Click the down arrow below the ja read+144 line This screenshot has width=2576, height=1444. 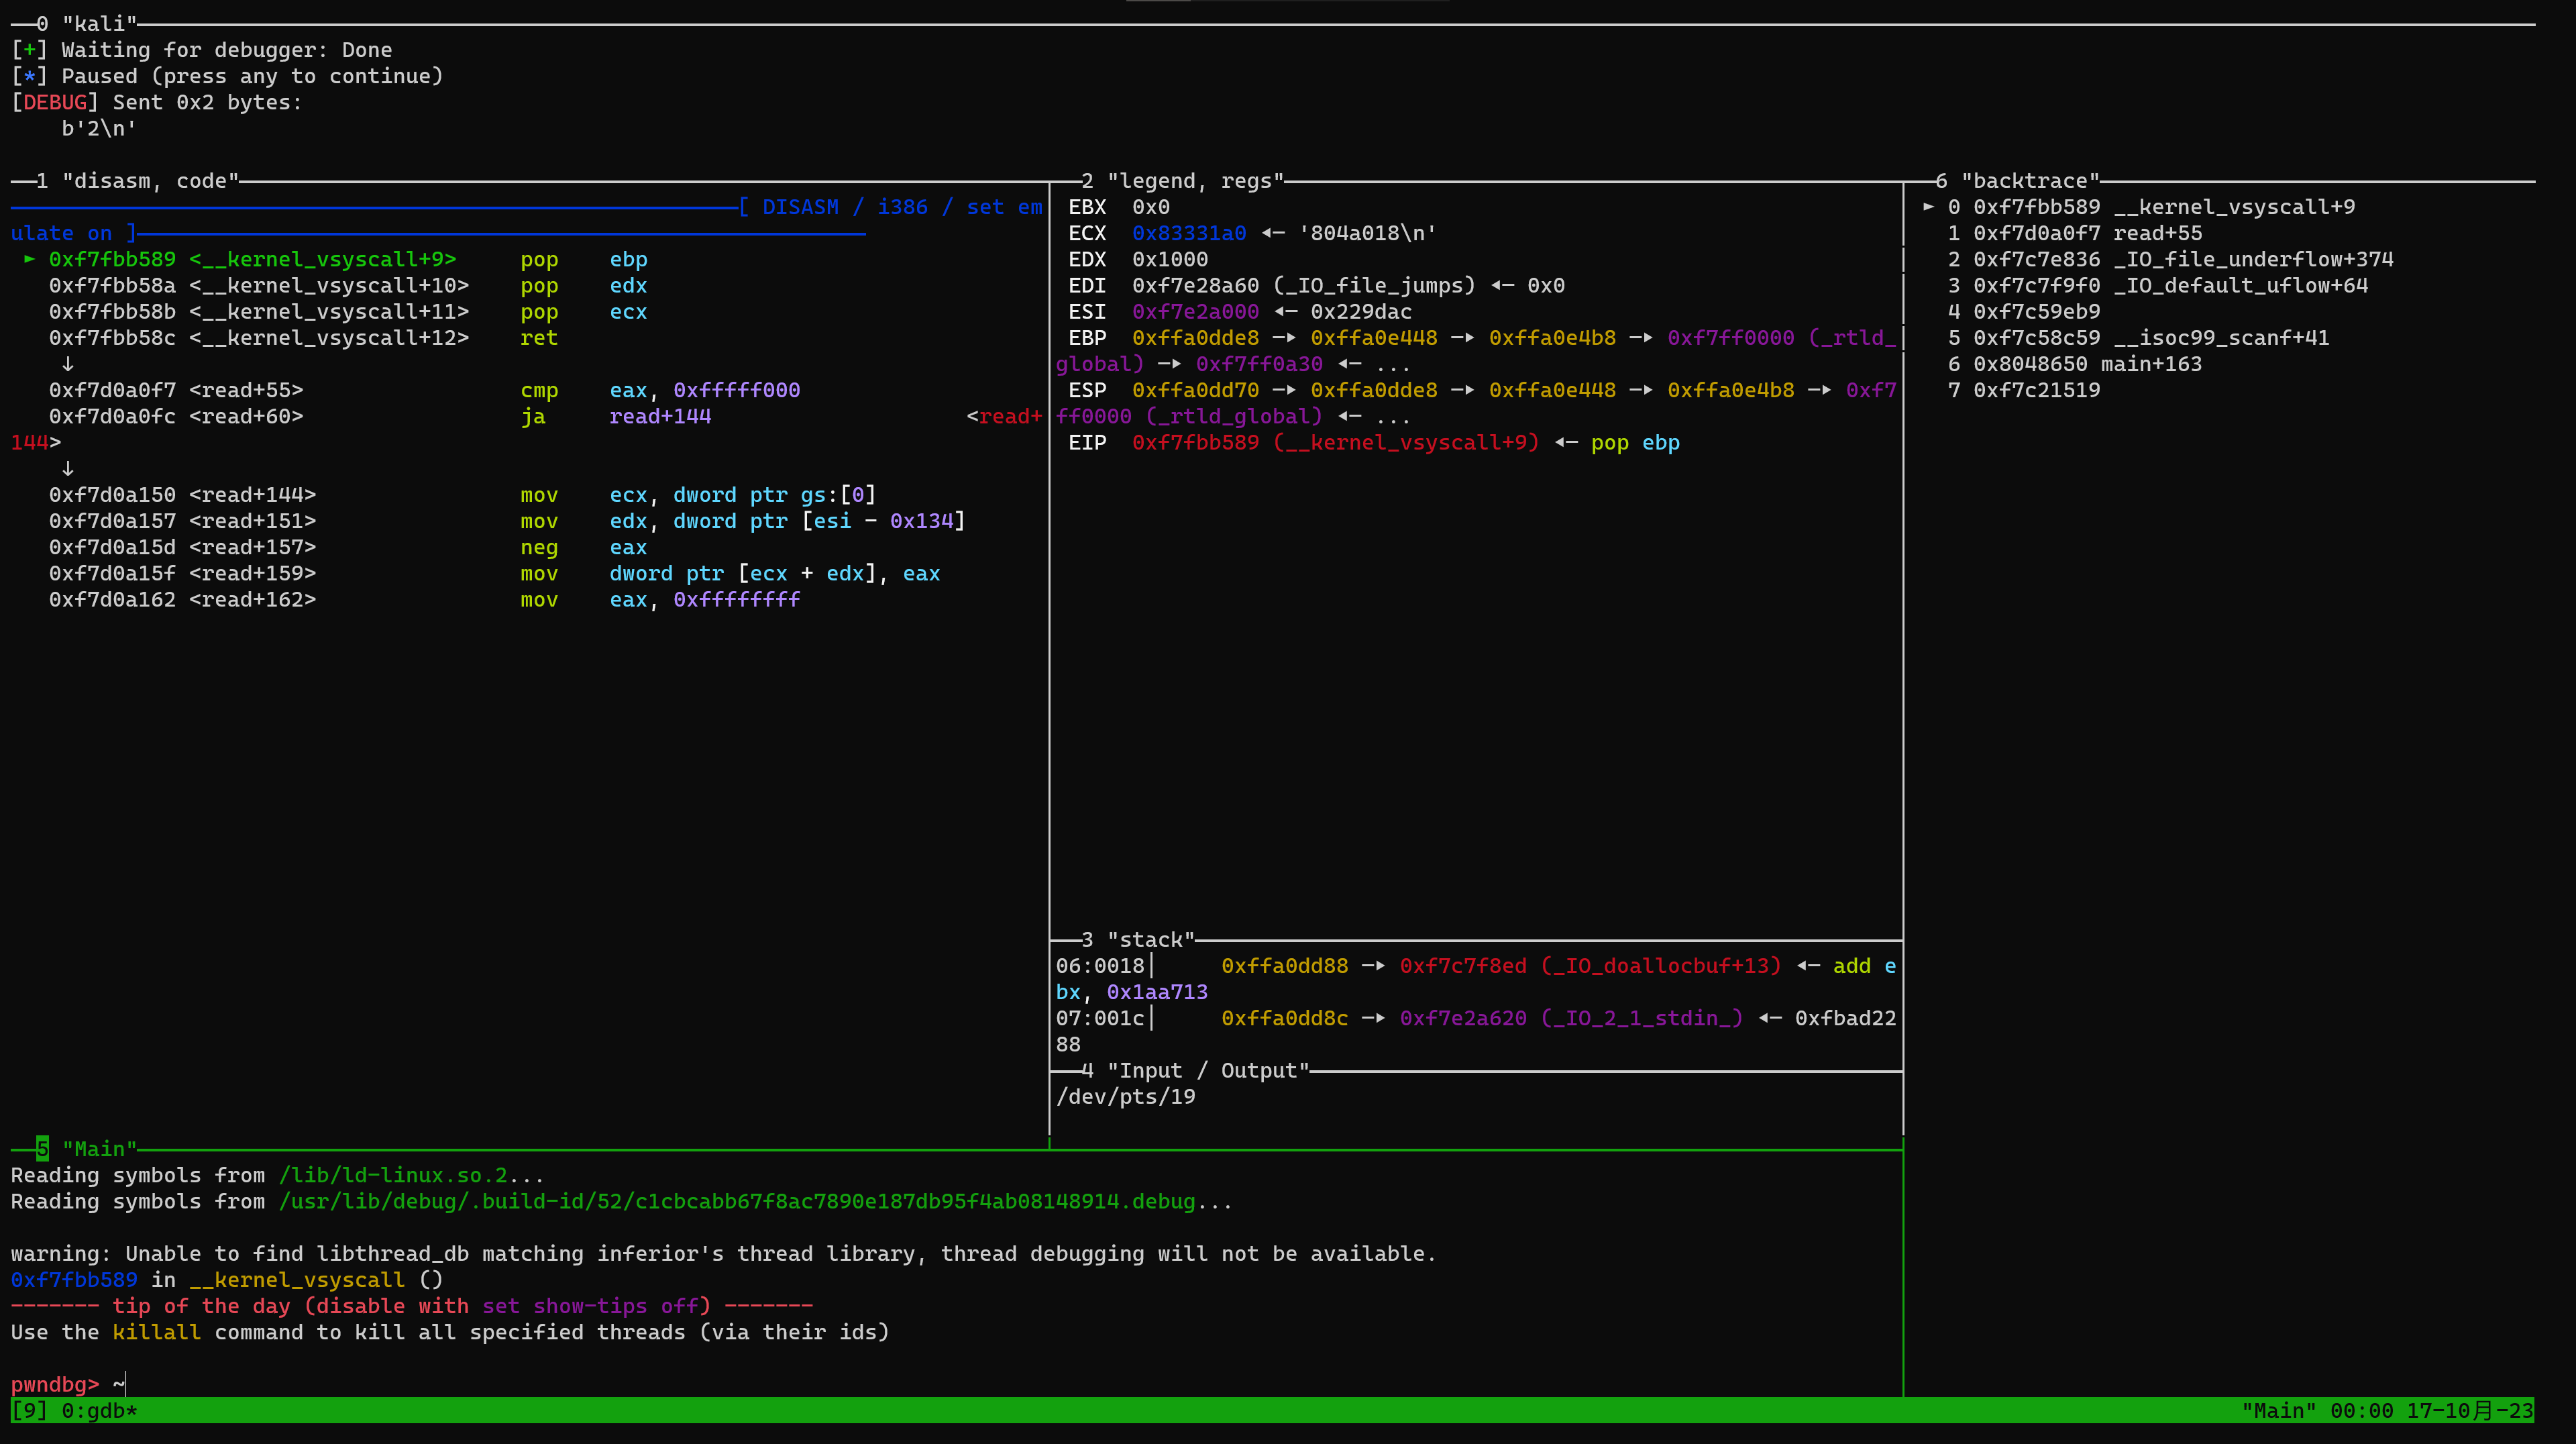click(x=68, y=469)
